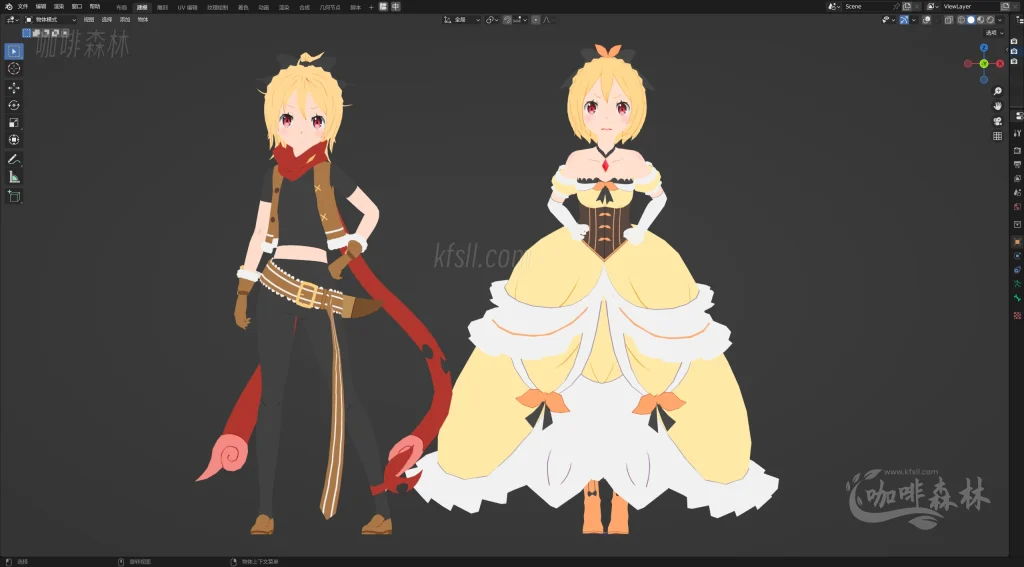1024x567 pixels.
Task: Toggle the snapping magnet button
Action: point(507,20)
